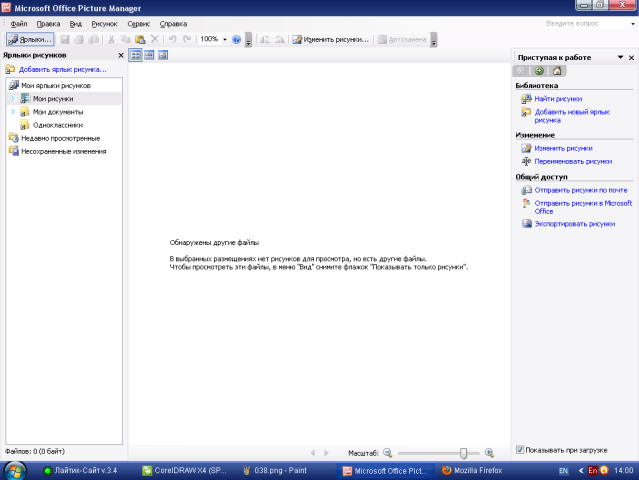Select Недавно просмотренные item
The height and width of the screenshot is (480, 639).
point(60,139)
